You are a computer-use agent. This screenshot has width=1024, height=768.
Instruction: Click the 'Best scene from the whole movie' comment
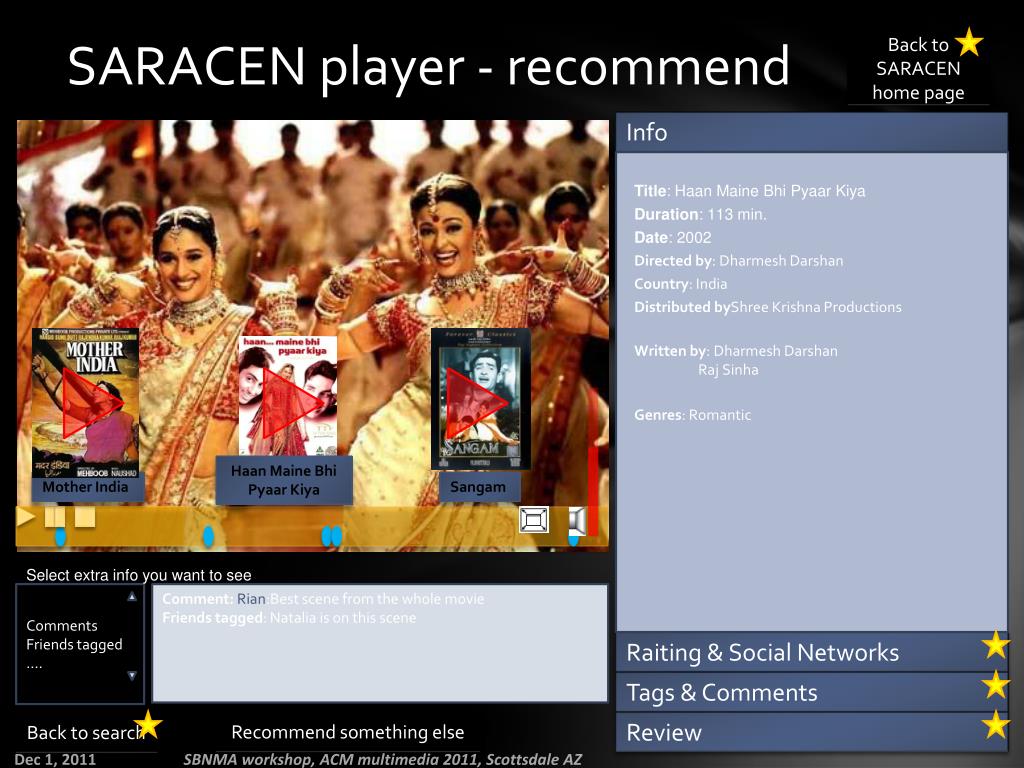coord(377,599)
